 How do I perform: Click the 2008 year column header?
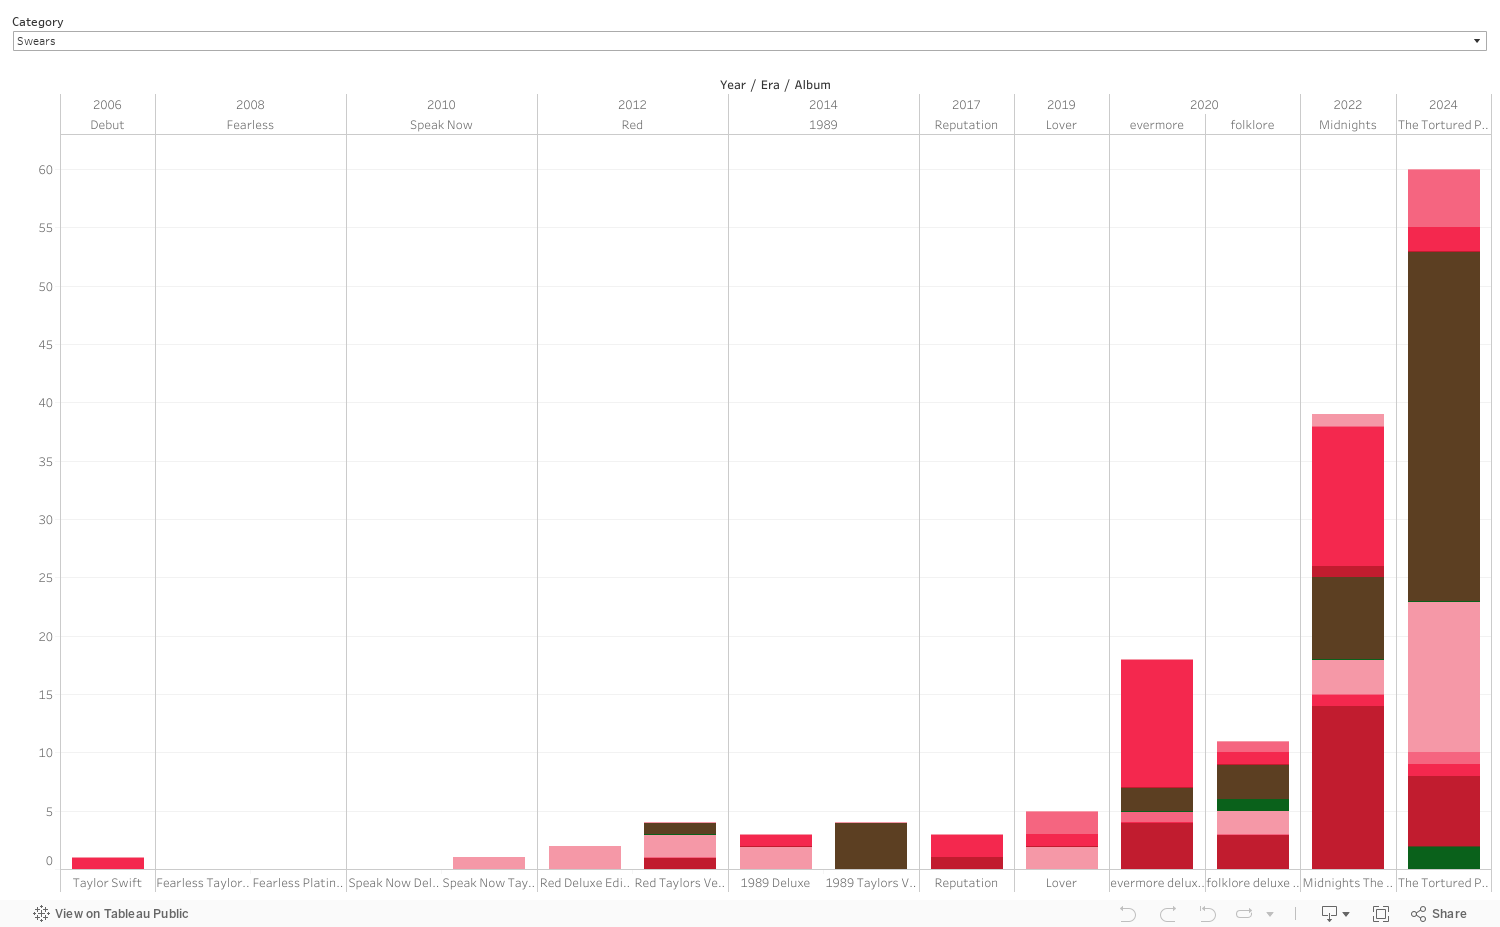click(250, 105)
